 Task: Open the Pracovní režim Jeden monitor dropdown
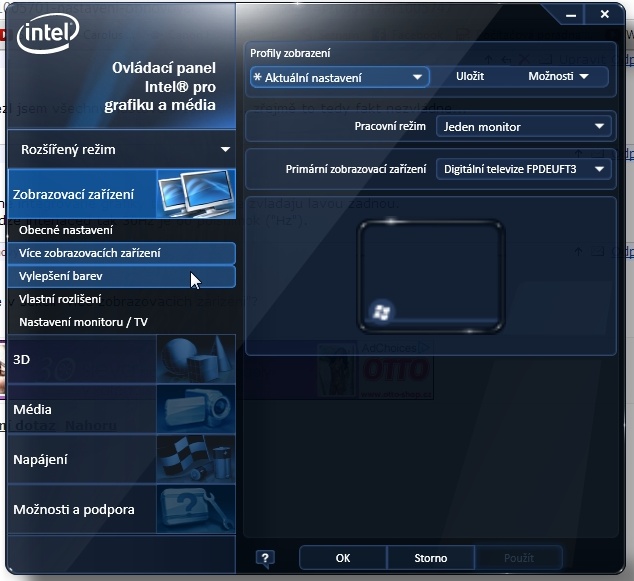[x=524, y=127]
